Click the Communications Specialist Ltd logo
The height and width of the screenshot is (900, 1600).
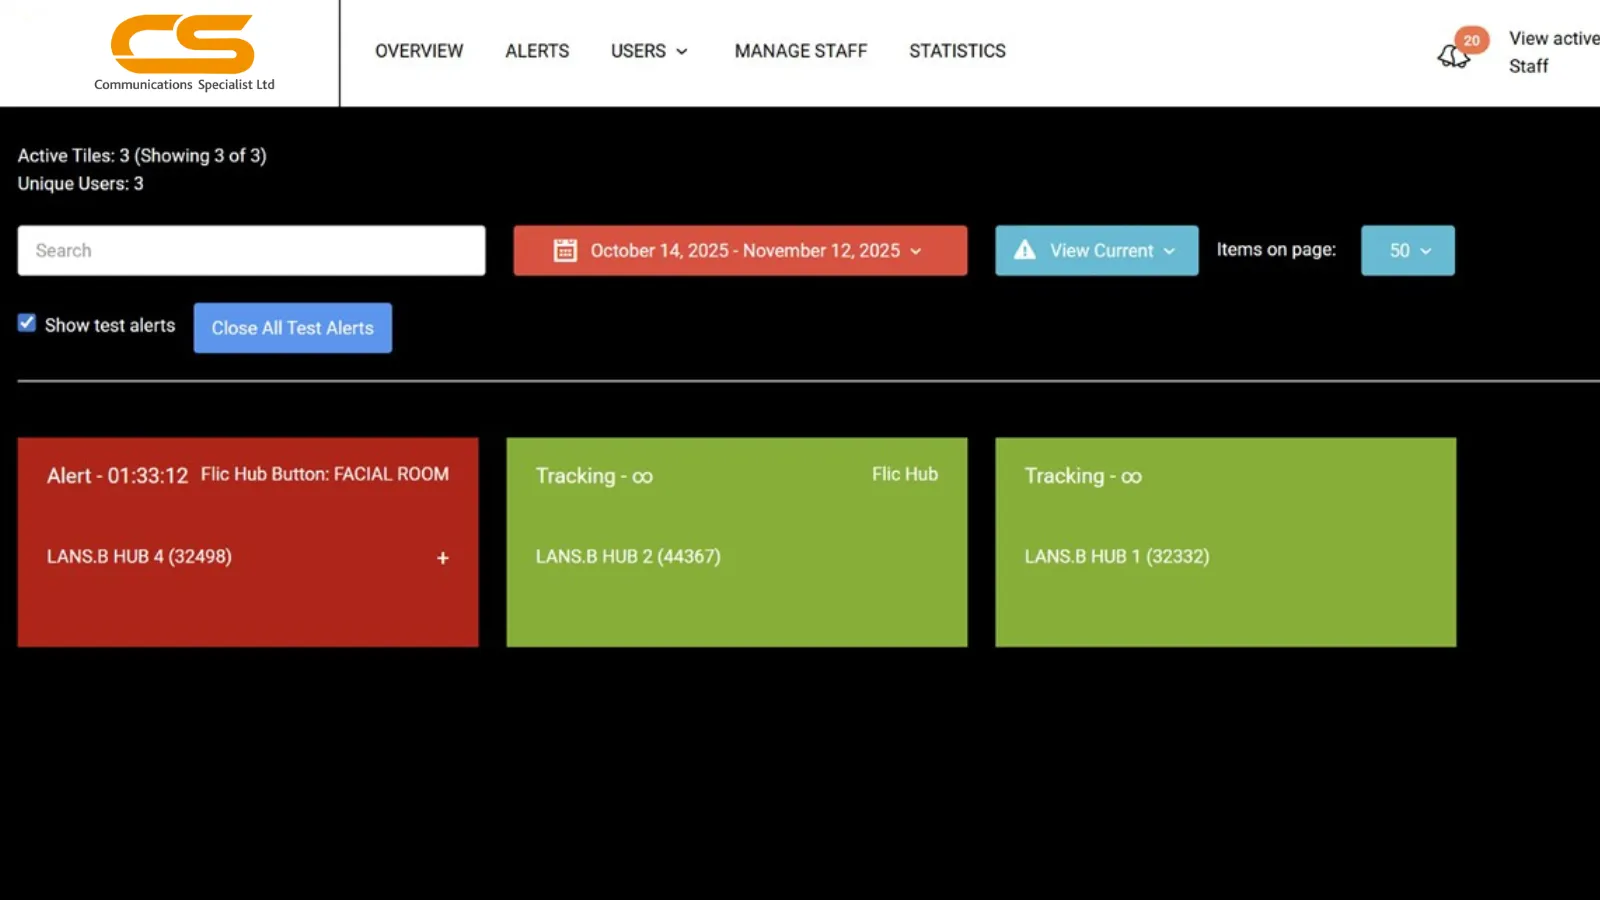[x=184, y=53]
